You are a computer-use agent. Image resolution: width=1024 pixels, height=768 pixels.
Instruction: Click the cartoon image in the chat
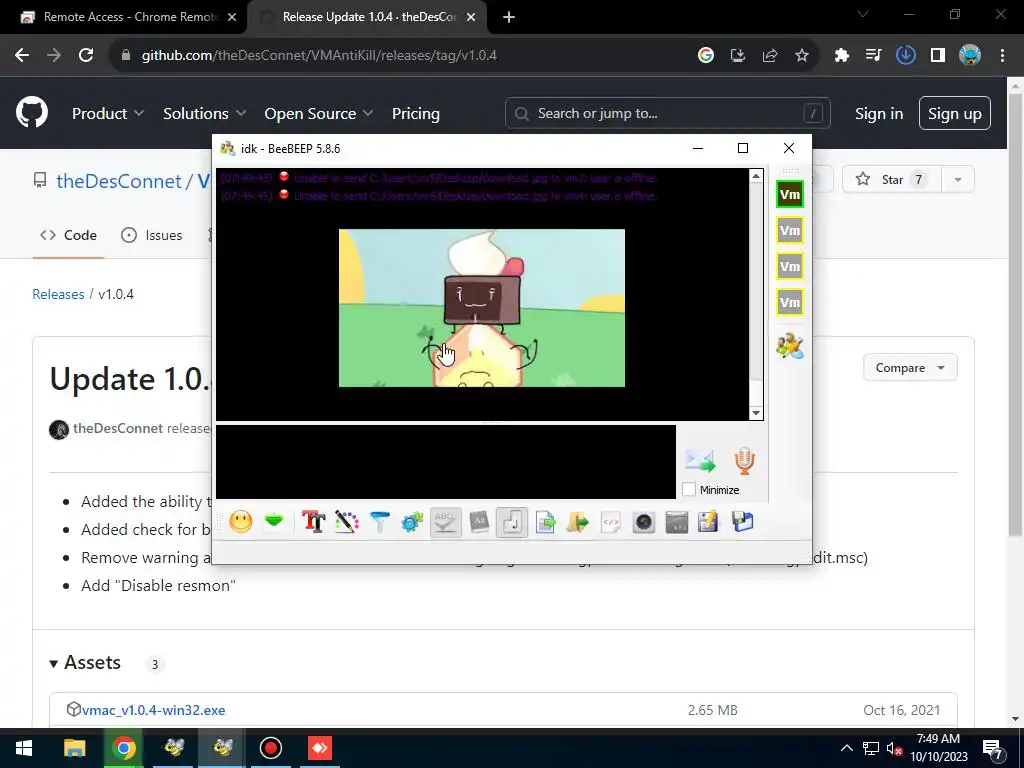click(x=482, y=308)
